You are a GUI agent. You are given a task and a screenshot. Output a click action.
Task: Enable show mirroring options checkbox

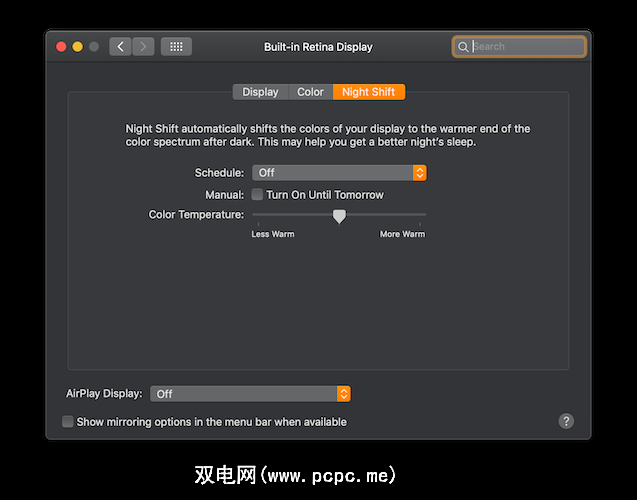[x=68, y=422]
